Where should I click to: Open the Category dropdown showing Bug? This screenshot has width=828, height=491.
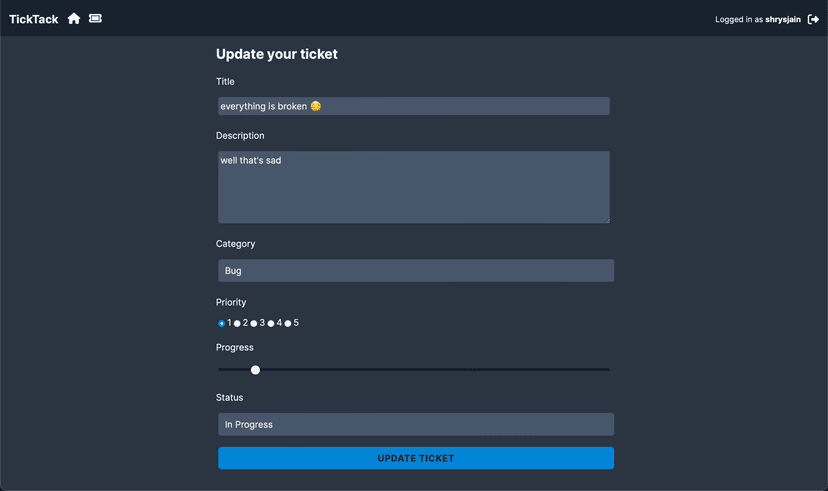[x=415, y=270]
